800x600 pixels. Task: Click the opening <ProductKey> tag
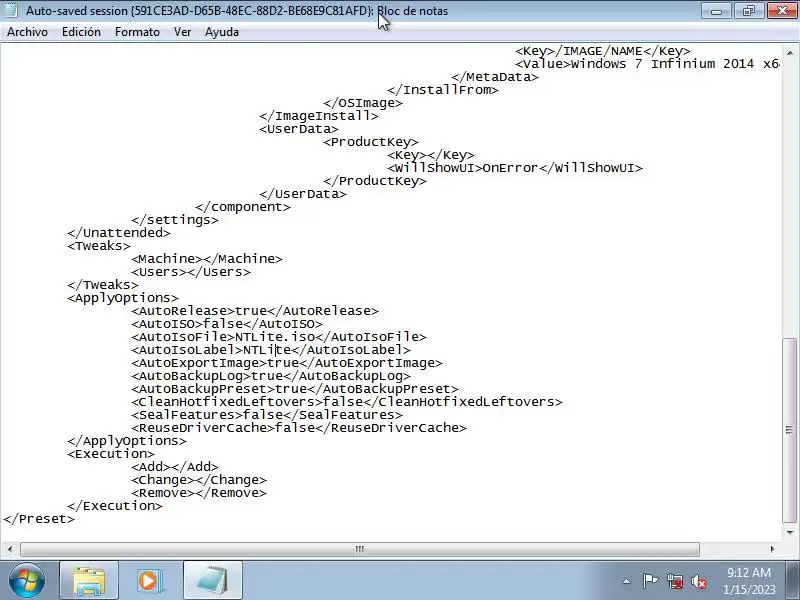(x=370, y=142)
